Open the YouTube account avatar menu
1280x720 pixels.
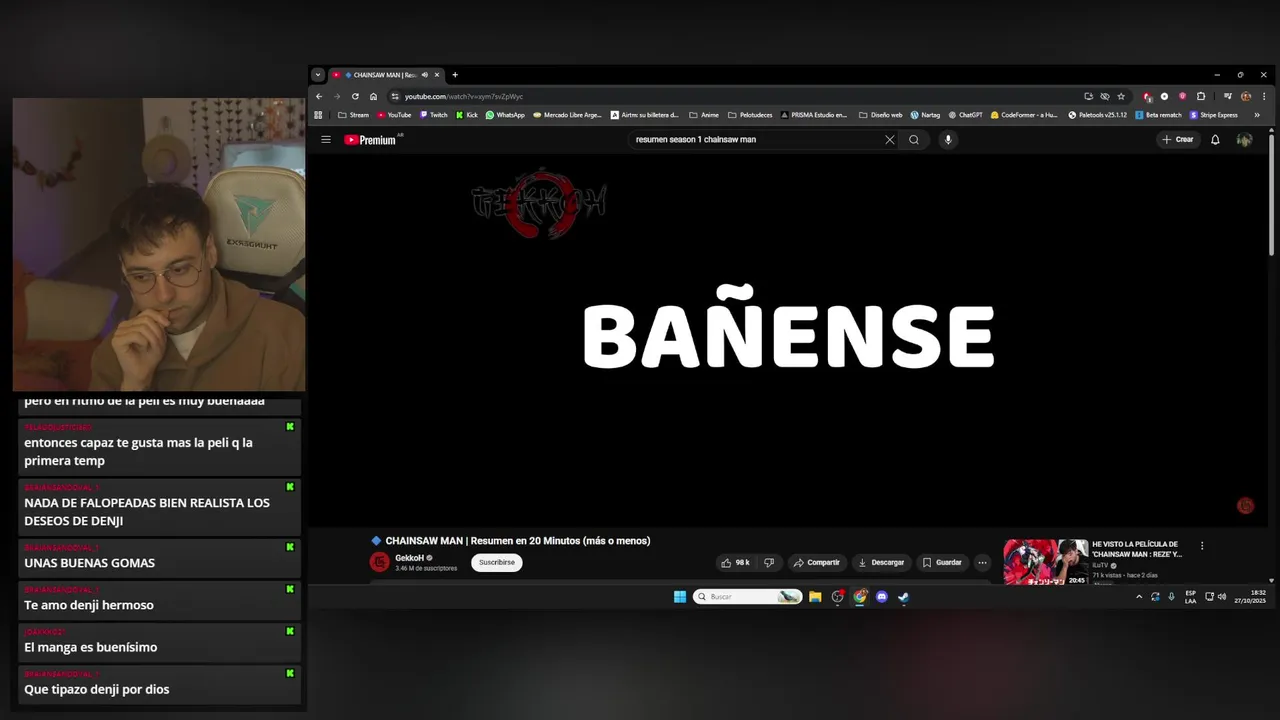coord(1244,140)
